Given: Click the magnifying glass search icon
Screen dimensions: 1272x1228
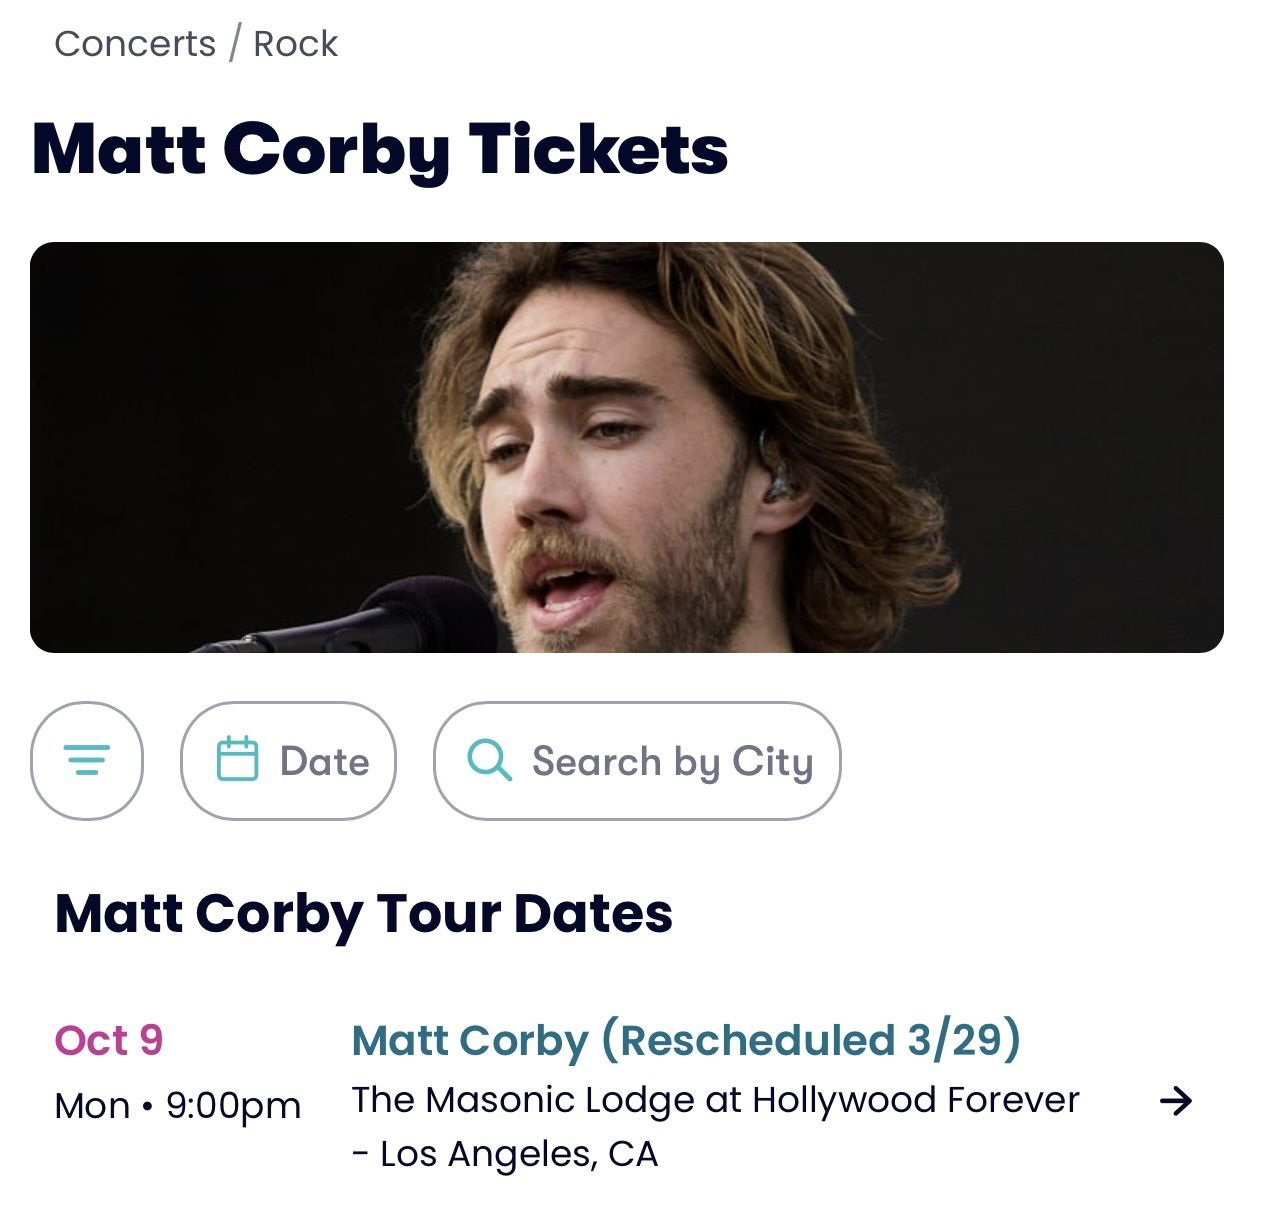Looking at the screenshot, I should click(489, 761).
